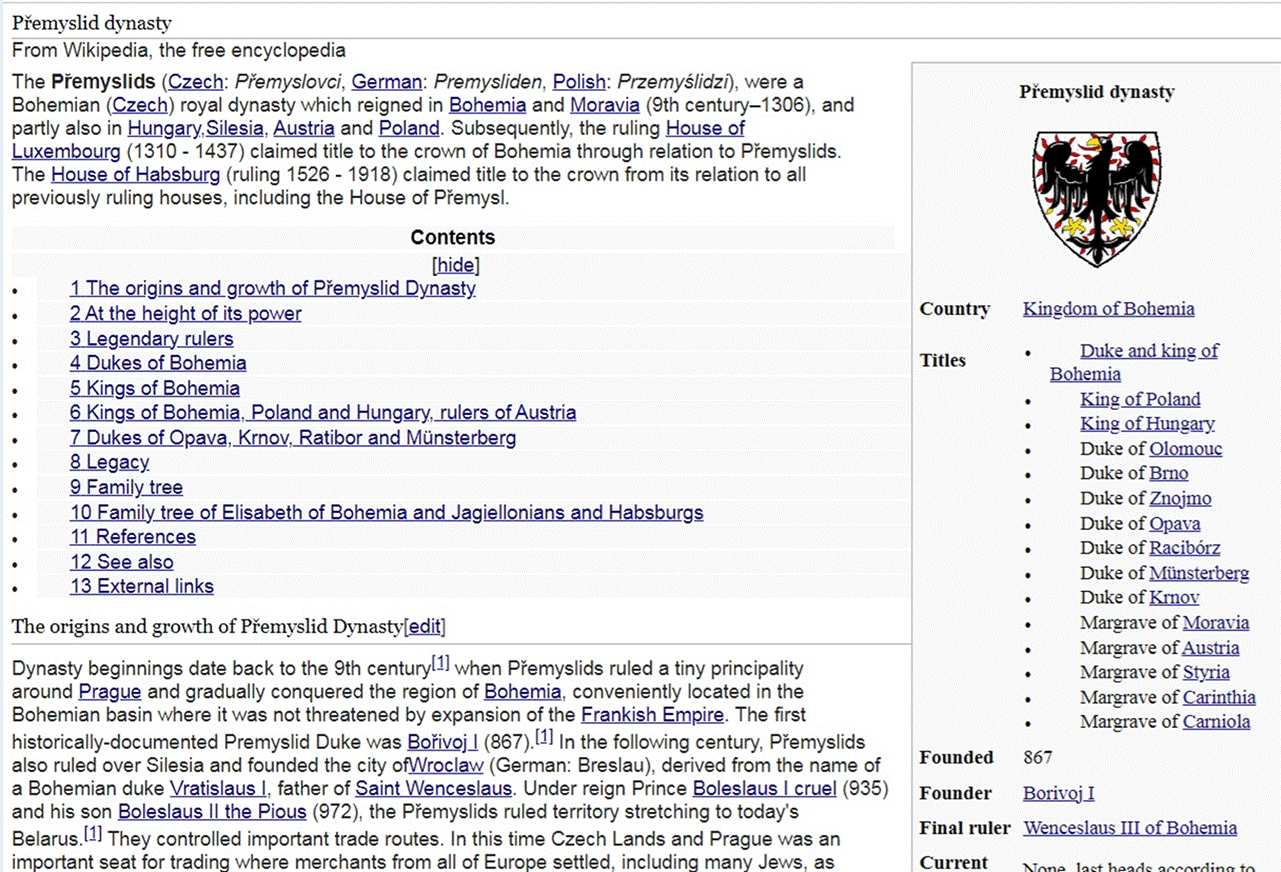Open the Bohemia link in the intro paragraph

487,104
